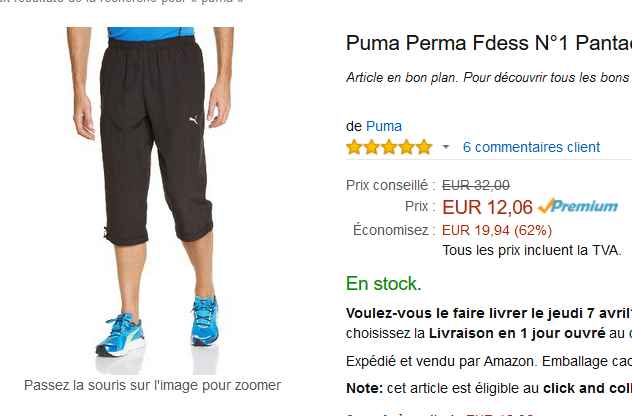Viewport: 632px width, 416px height.
Task: Click the savings amount EUR 19,94 (62%)
Action: click(497, 230)
